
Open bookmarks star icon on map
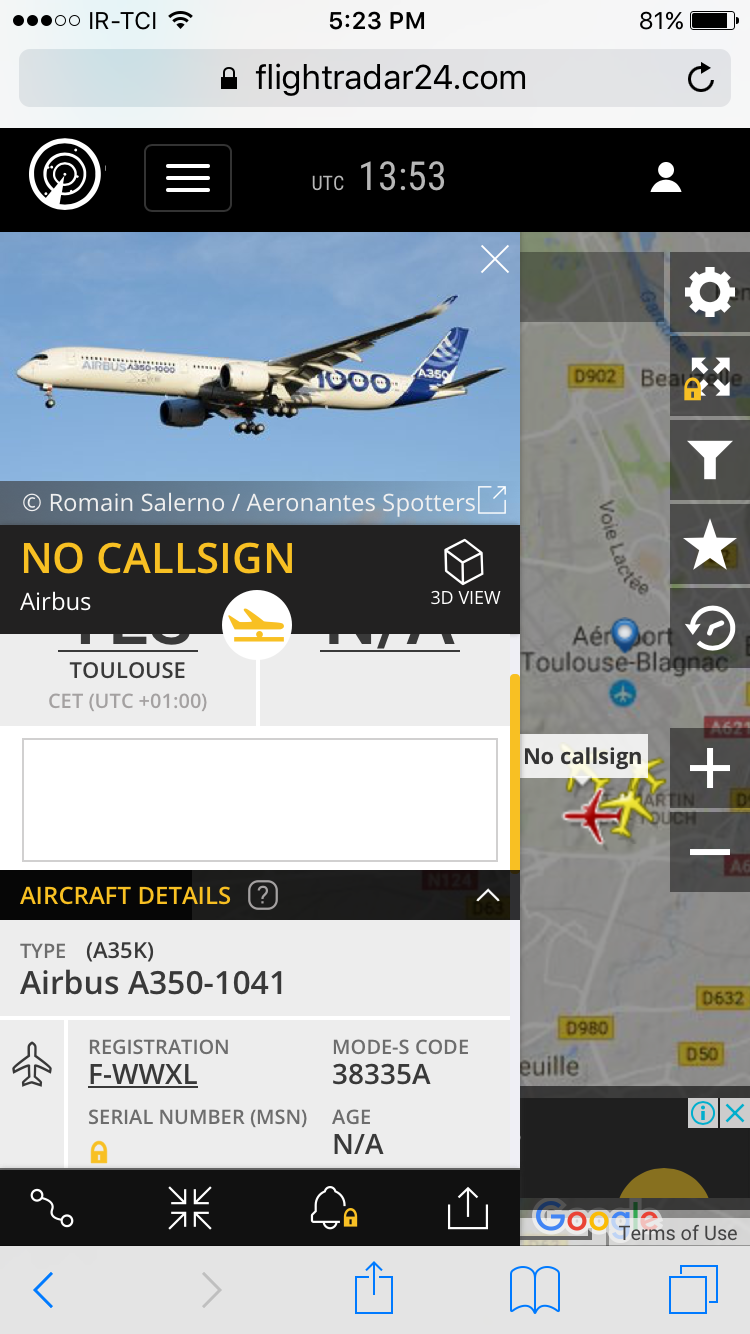point(710,545)
